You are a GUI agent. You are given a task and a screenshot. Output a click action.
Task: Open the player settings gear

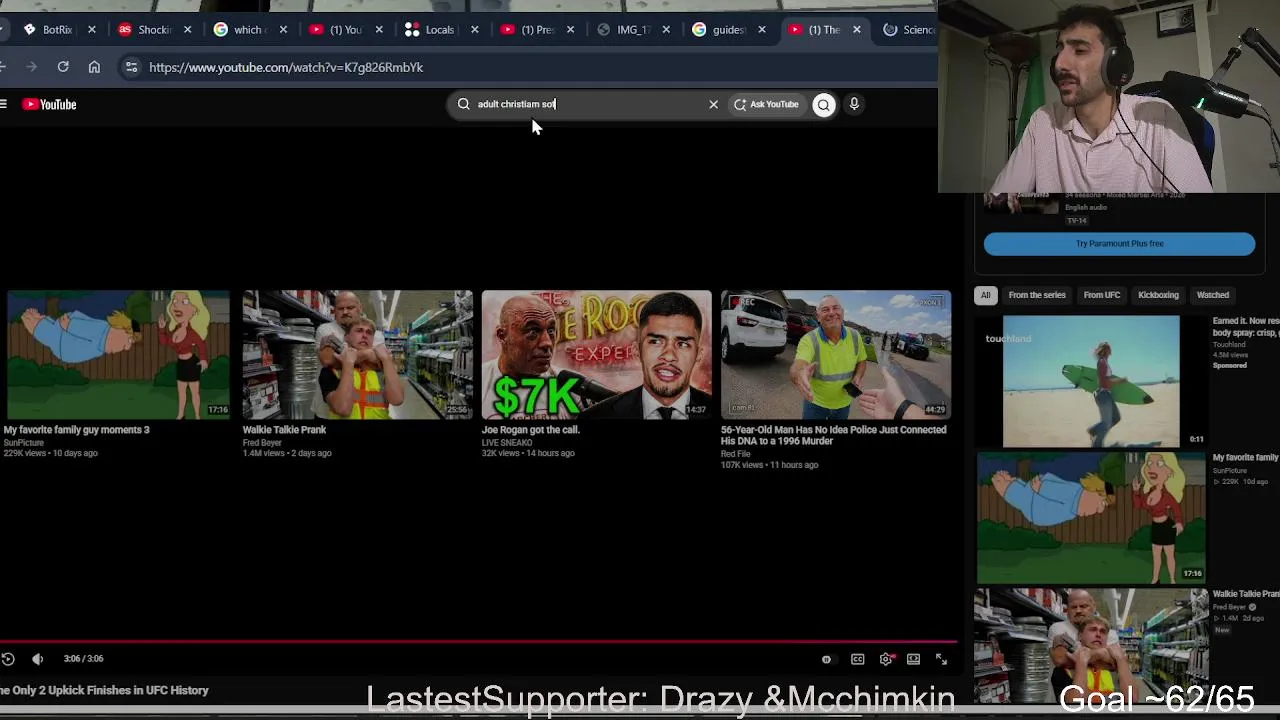[886, 659]
